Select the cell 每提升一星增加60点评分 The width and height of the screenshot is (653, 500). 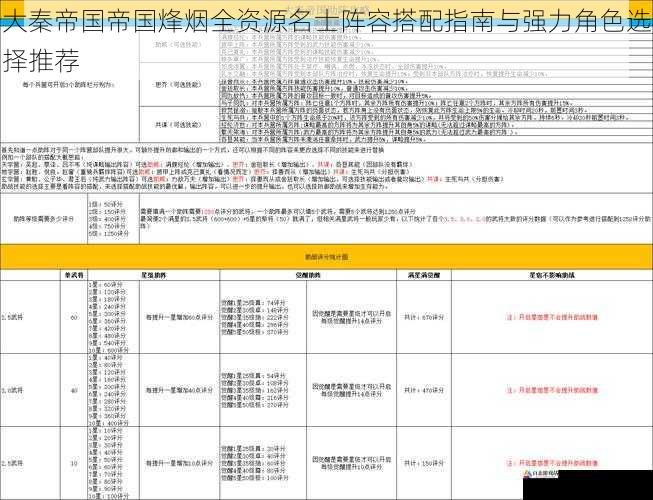click(x=179, y=317)
